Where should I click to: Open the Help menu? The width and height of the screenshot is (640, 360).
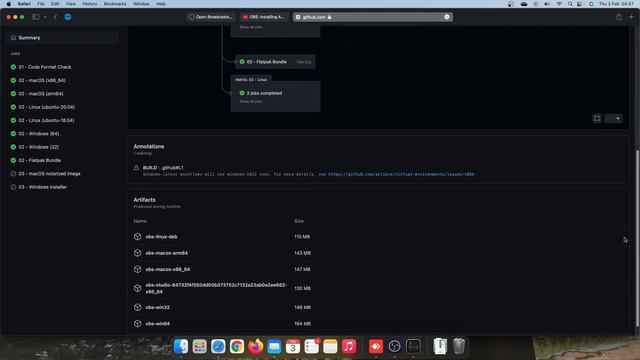[161, 4]
